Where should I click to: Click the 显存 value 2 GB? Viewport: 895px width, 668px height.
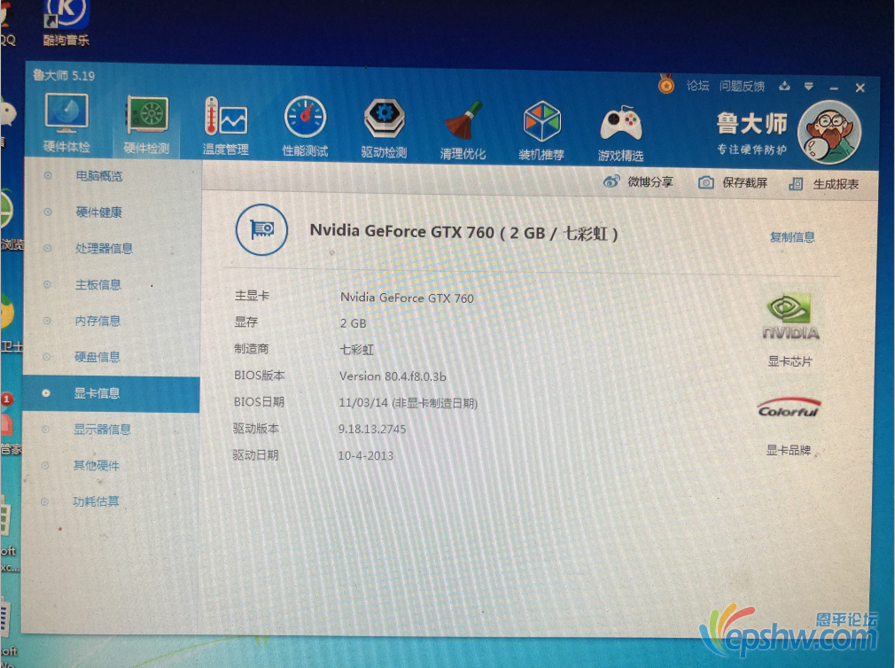pos(353,323)
